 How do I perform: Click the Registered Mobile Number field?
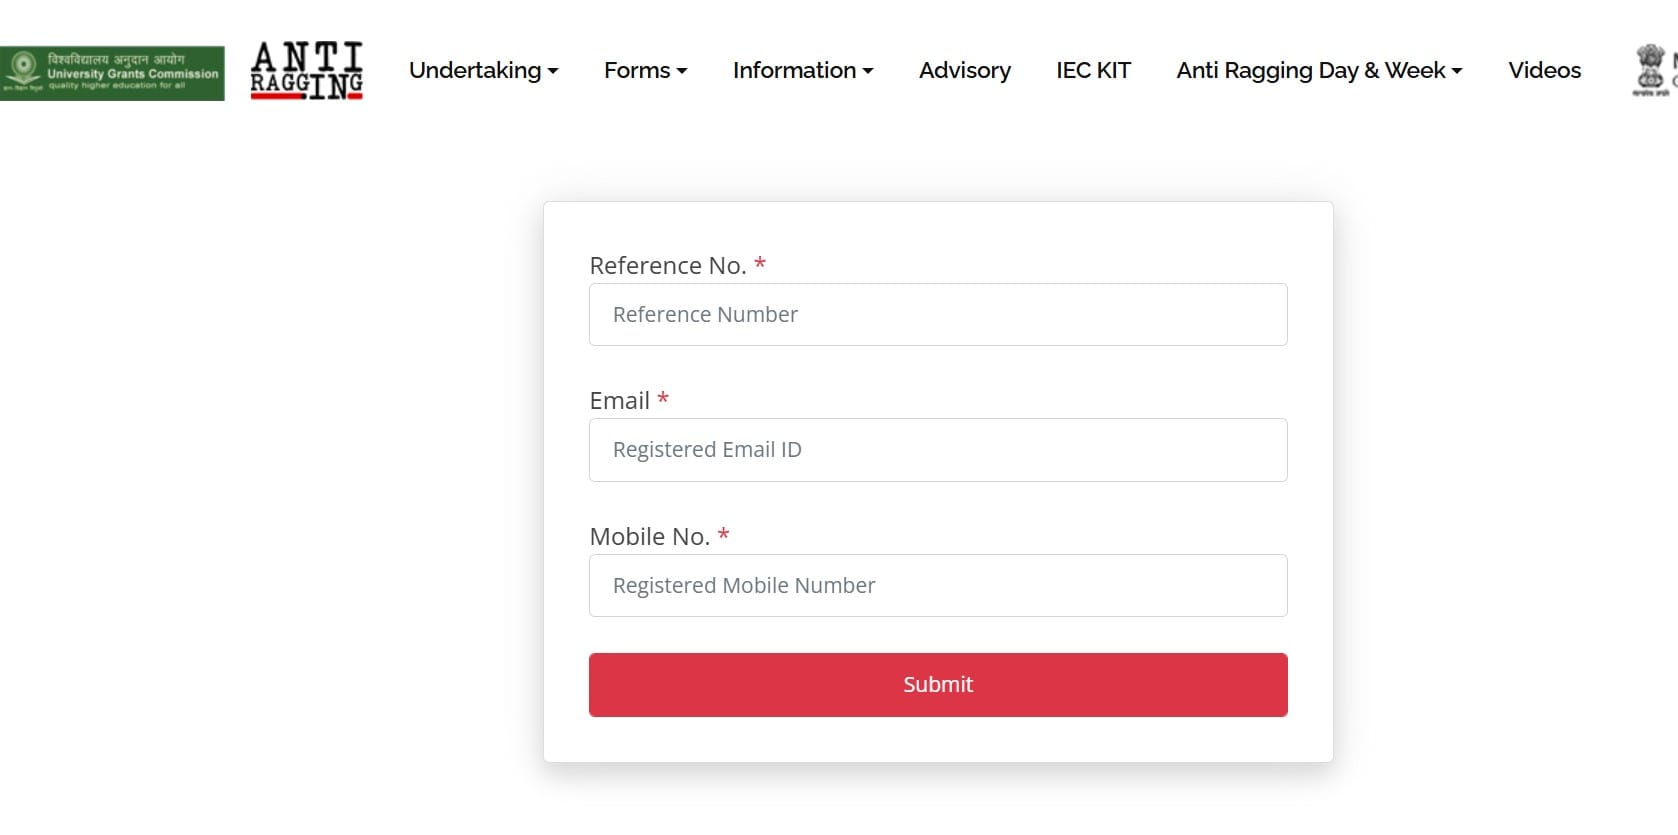[x=937, y=585]
